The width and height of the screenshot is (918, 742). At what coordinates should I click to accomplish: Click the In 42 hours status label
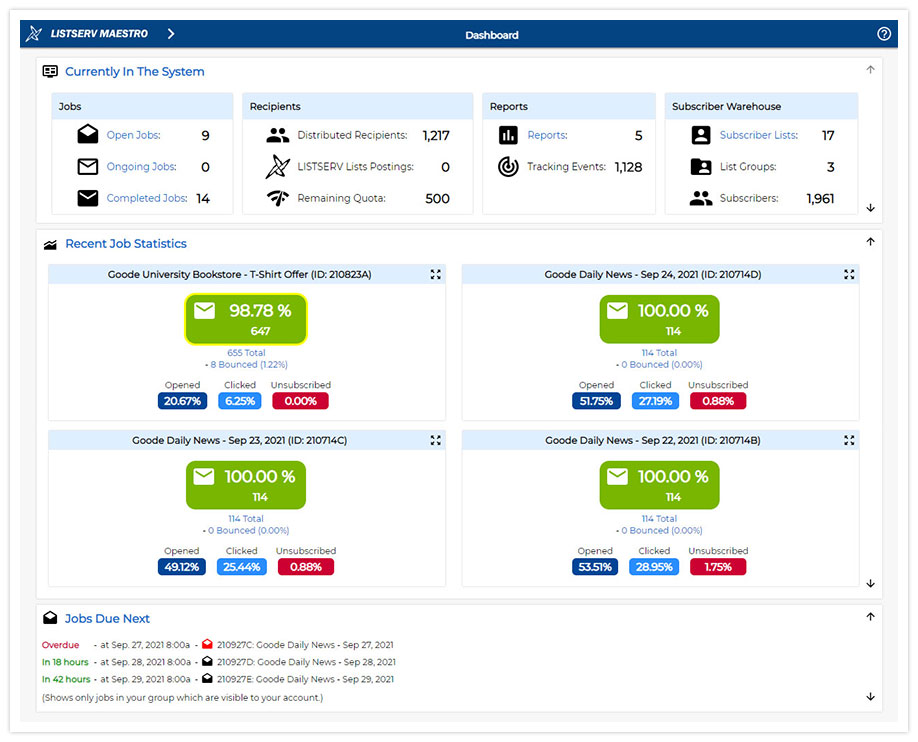(x=66, y=679)
